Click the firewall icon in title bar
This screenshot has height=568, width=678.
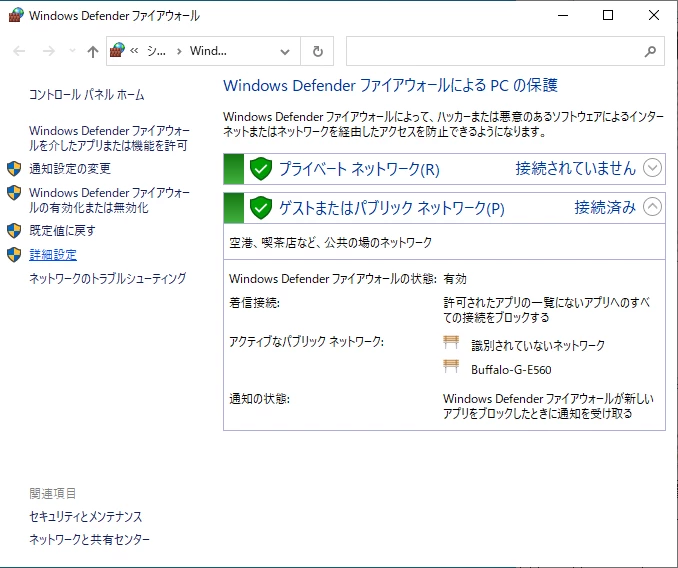coord(16,16)
